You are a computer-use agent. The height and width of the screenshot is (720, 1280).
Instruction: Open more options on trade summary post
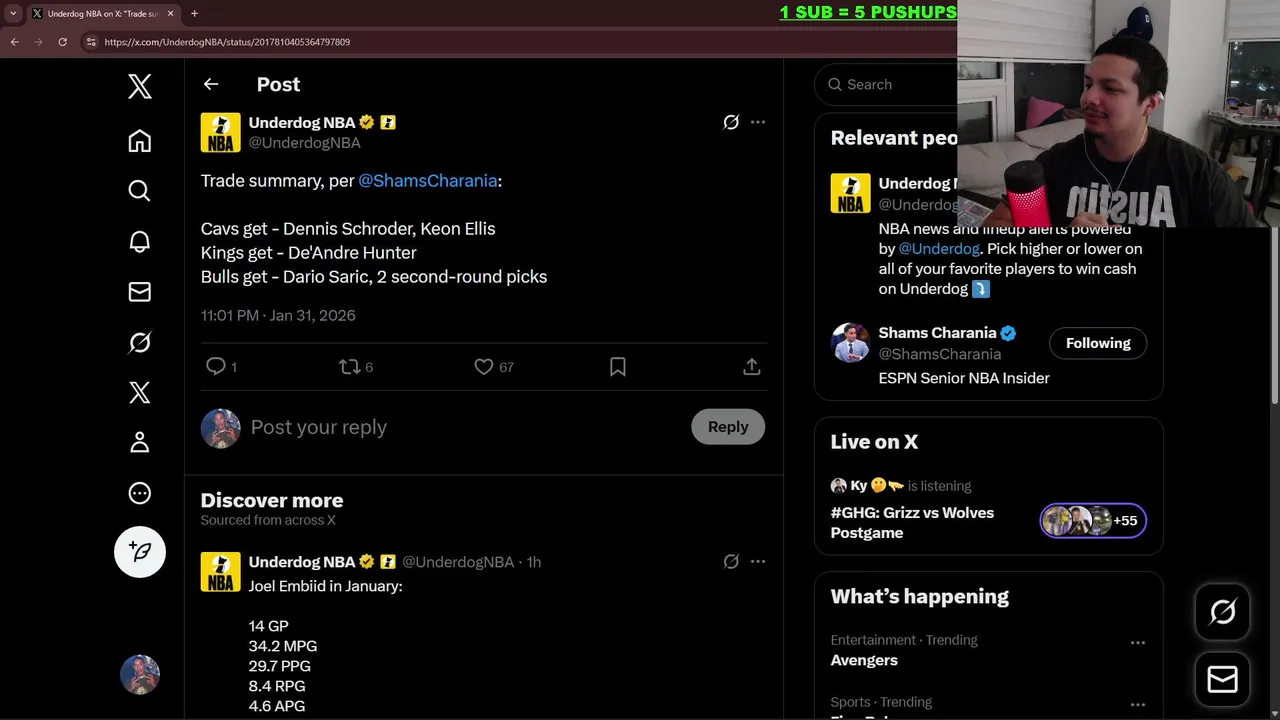pos(758,122)
